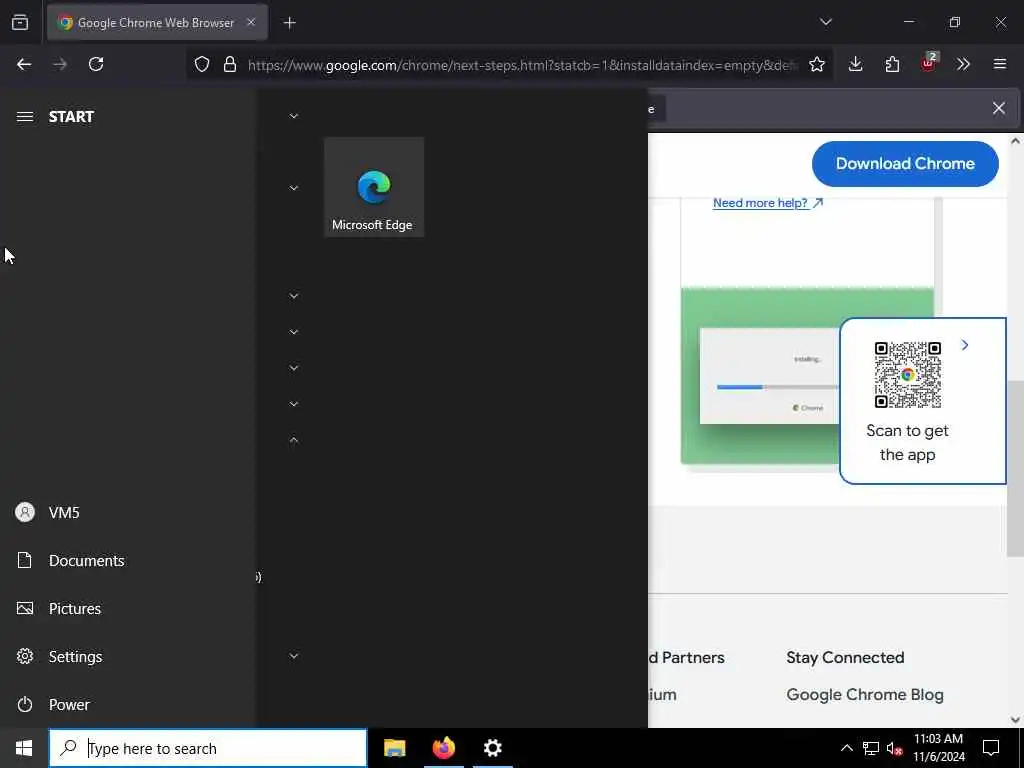Open File Explorer from taskbar
Viewport: 1024px width, 768px height.
click(394, 748)
